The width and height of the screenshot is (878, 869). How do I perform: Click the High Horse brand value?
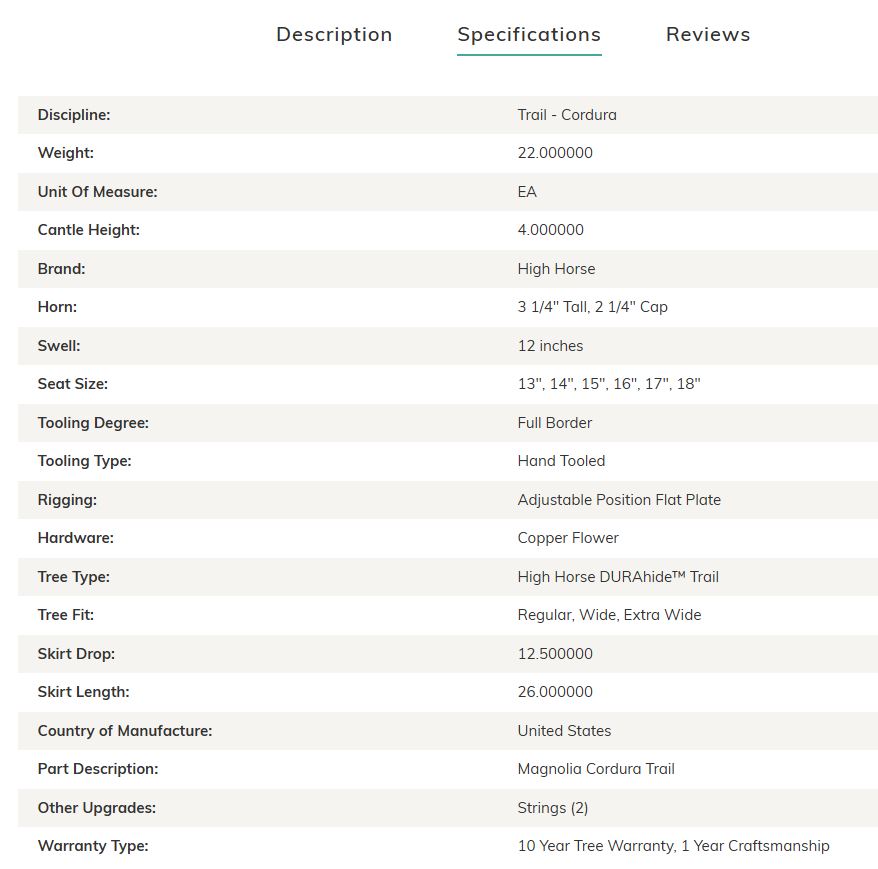pos(556,269)
